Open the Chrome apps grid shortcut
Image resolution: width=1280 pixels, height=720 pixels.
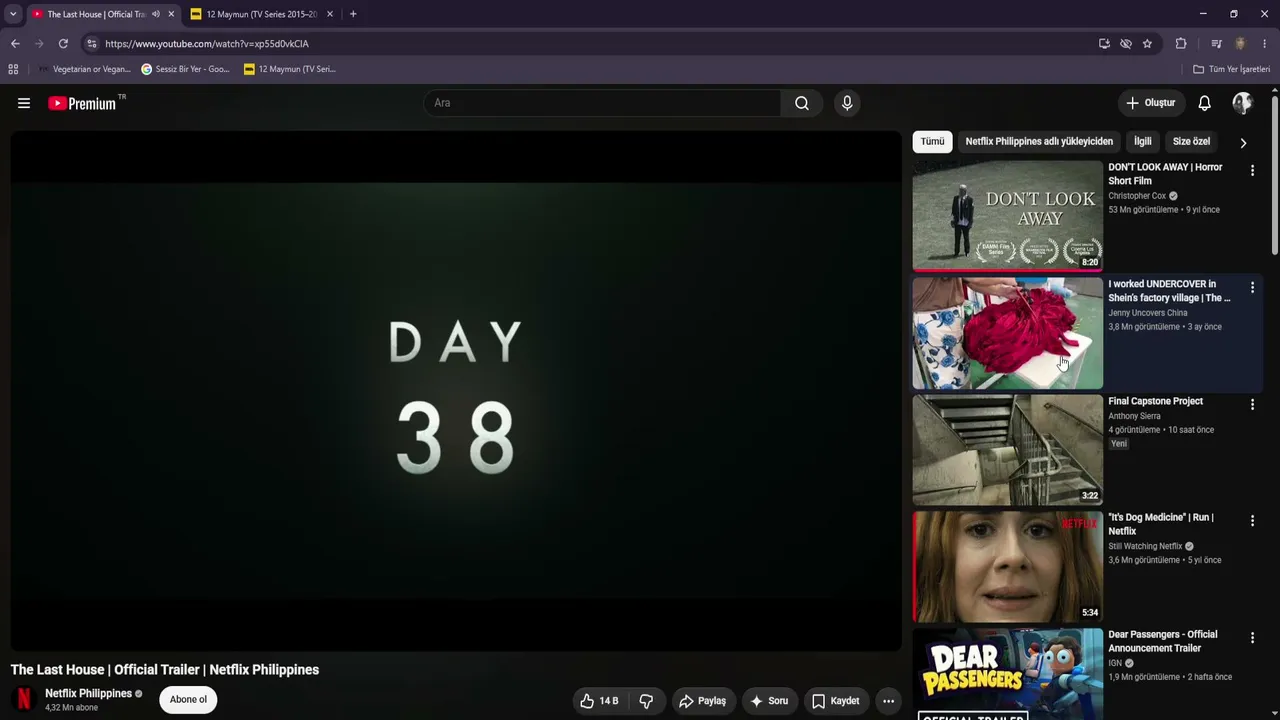pos(13,69)
